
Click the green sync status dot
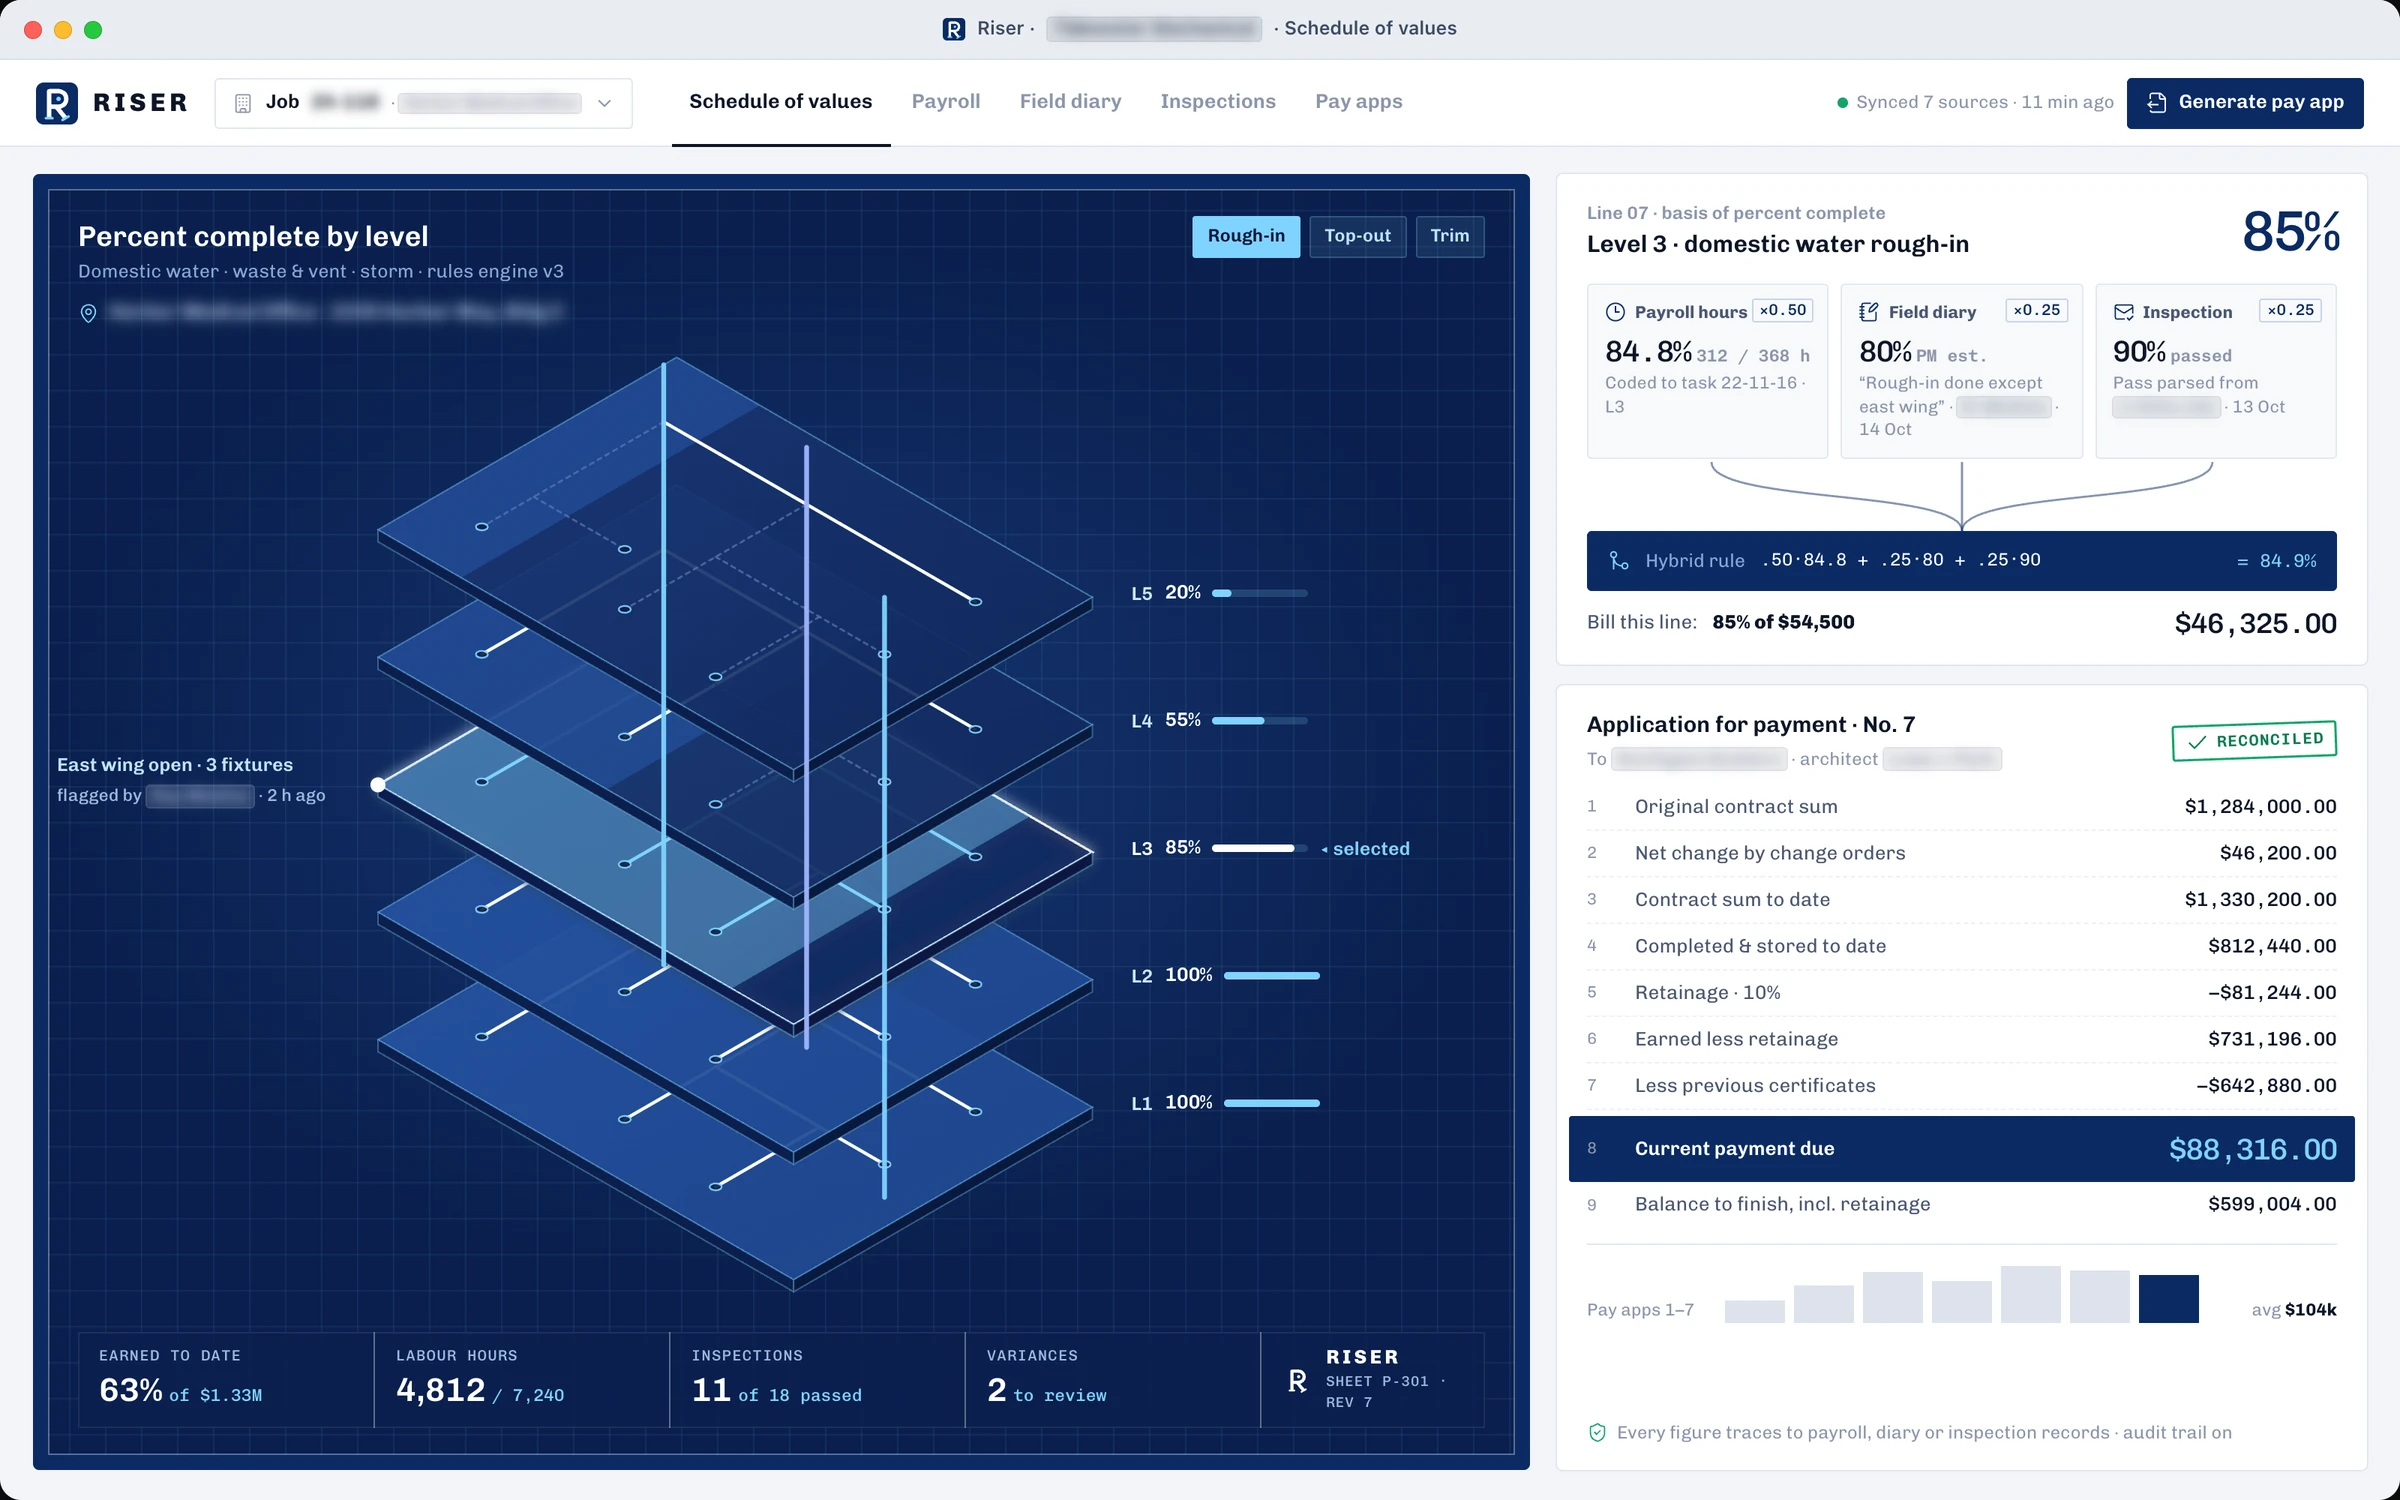[1842, 103]
